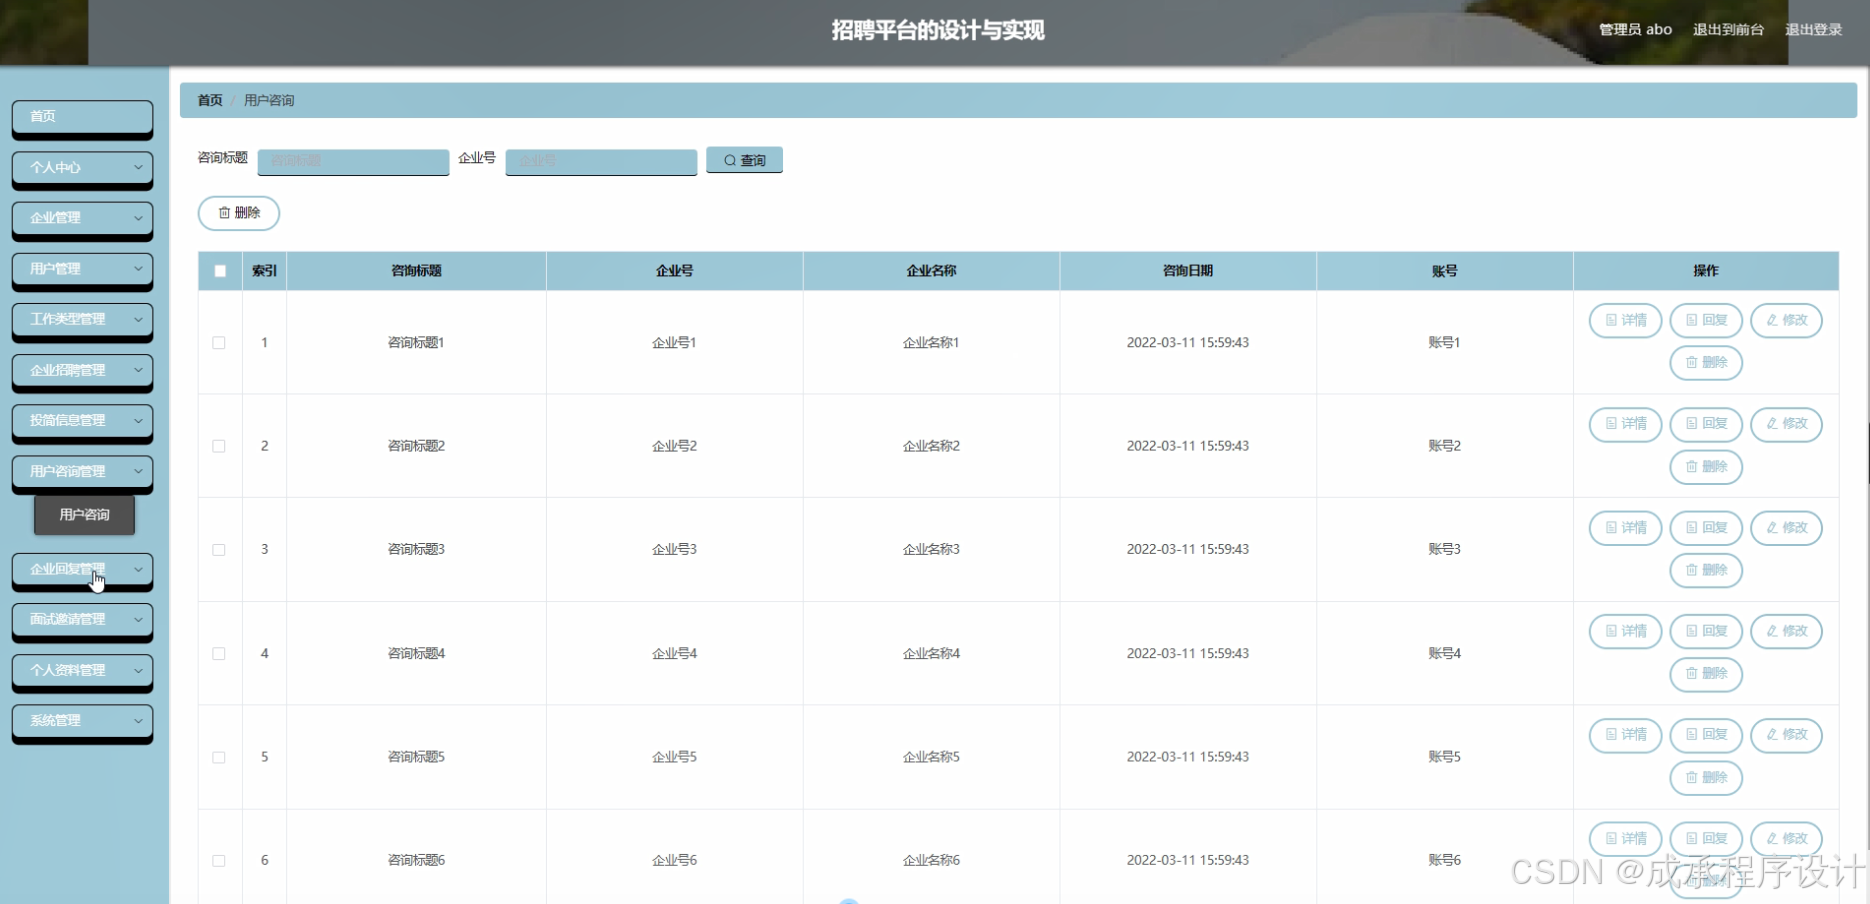Check the checkbox next to 咨询标题3
Screen dimensions: 1870x904
click(x=219, y=549)
